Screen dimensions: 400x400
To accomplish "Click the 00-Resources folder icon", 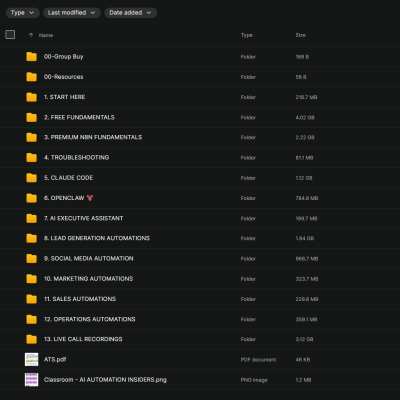I will [x=31, y=77].
